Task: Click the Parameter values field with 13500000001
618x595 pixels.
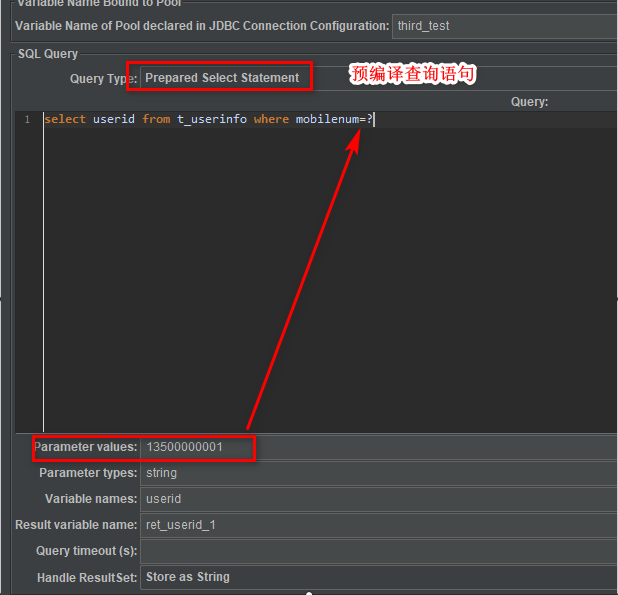Action: point(379,447)
